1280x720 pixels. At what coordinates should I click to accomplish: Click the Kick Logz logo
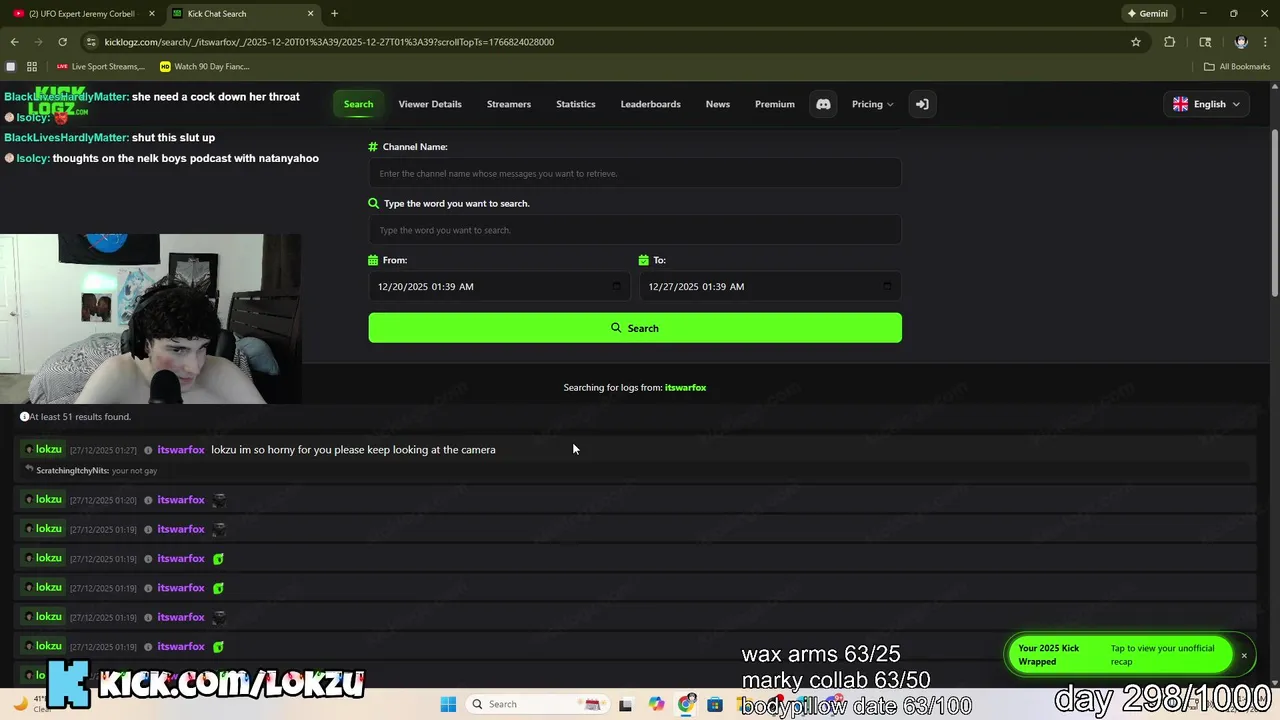pyautogui.click(x=57, y=101)
